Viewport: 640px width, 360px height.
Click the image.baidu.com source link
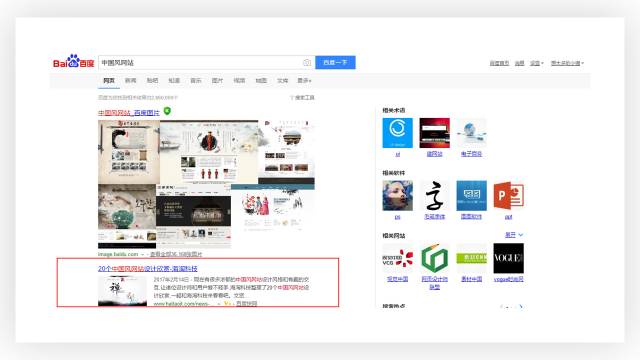click(x=118, y=254)
